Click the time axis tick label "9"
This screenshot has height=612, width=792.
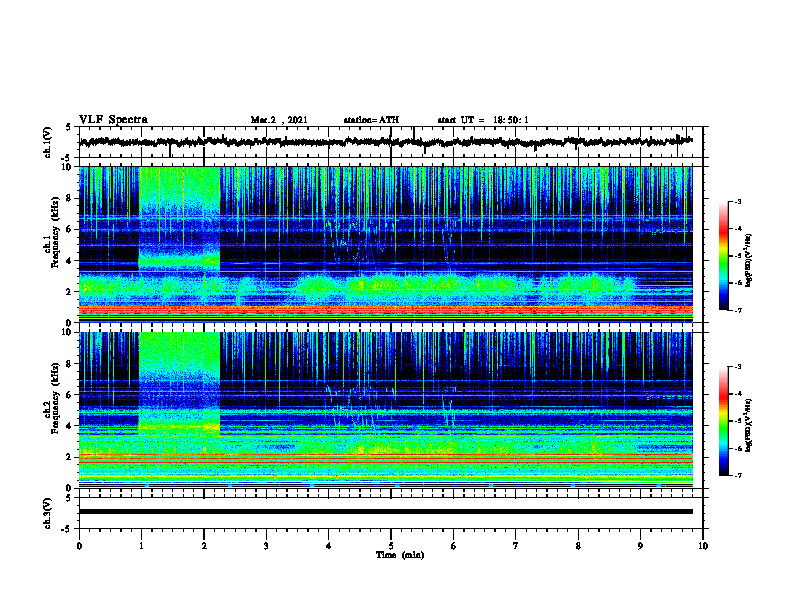[x=640, y=546]
